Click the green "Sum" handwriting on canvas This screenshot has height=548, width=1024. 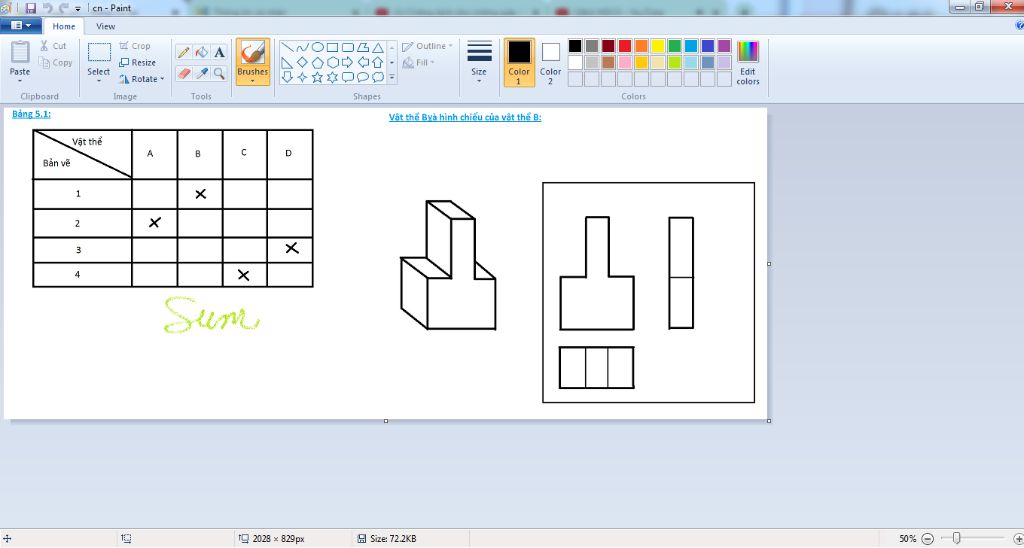211,315
